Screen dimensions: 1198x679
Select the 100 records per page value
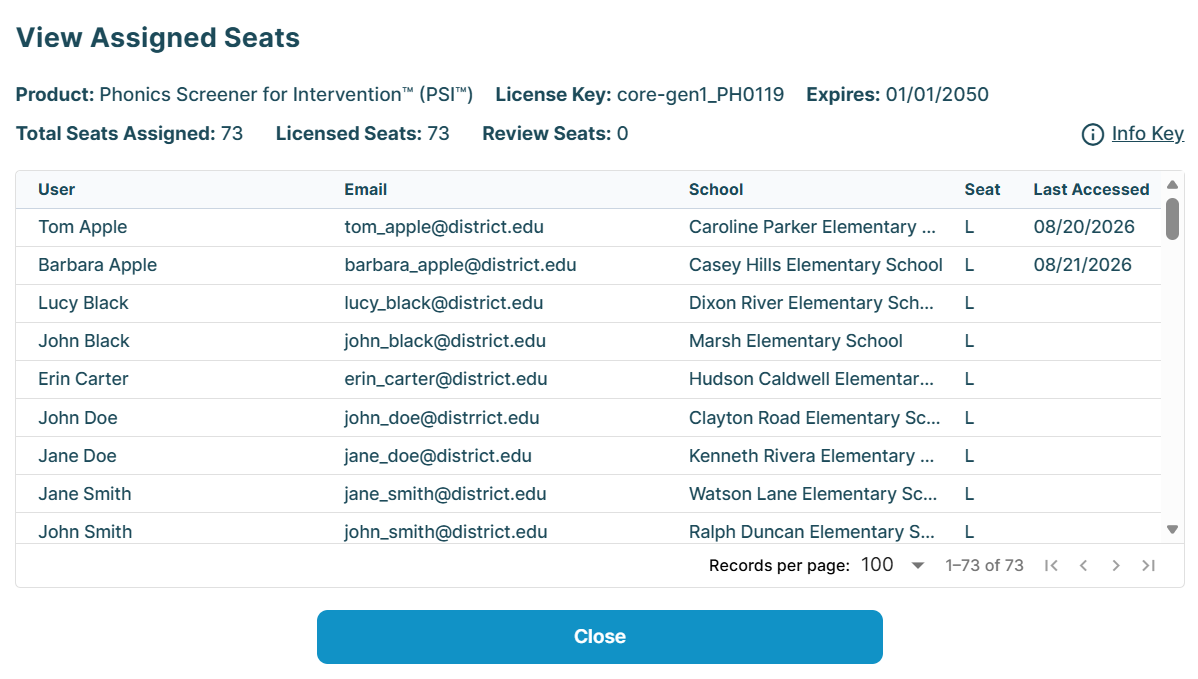pos(877,564)
